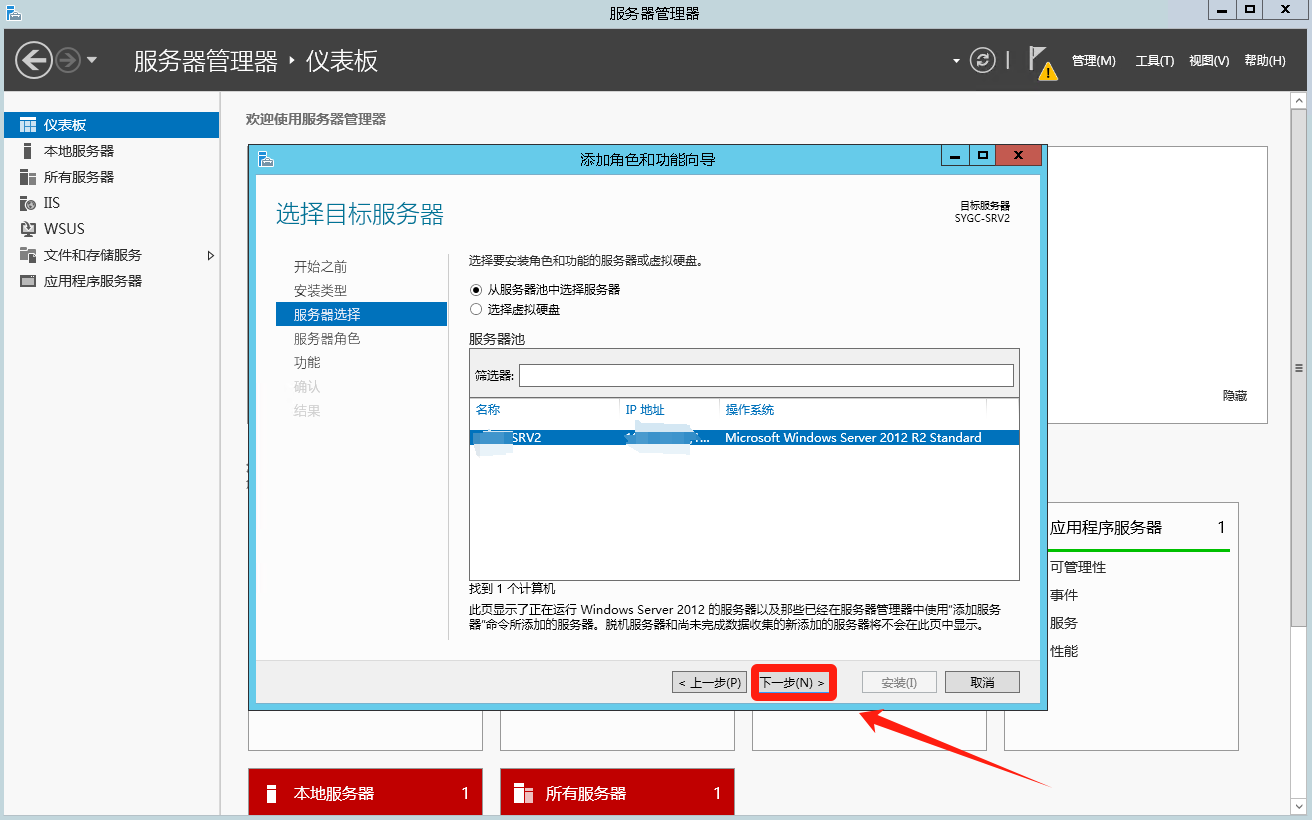
Task: Open the Manage (管理) menu
Action: pos(1093,61)
